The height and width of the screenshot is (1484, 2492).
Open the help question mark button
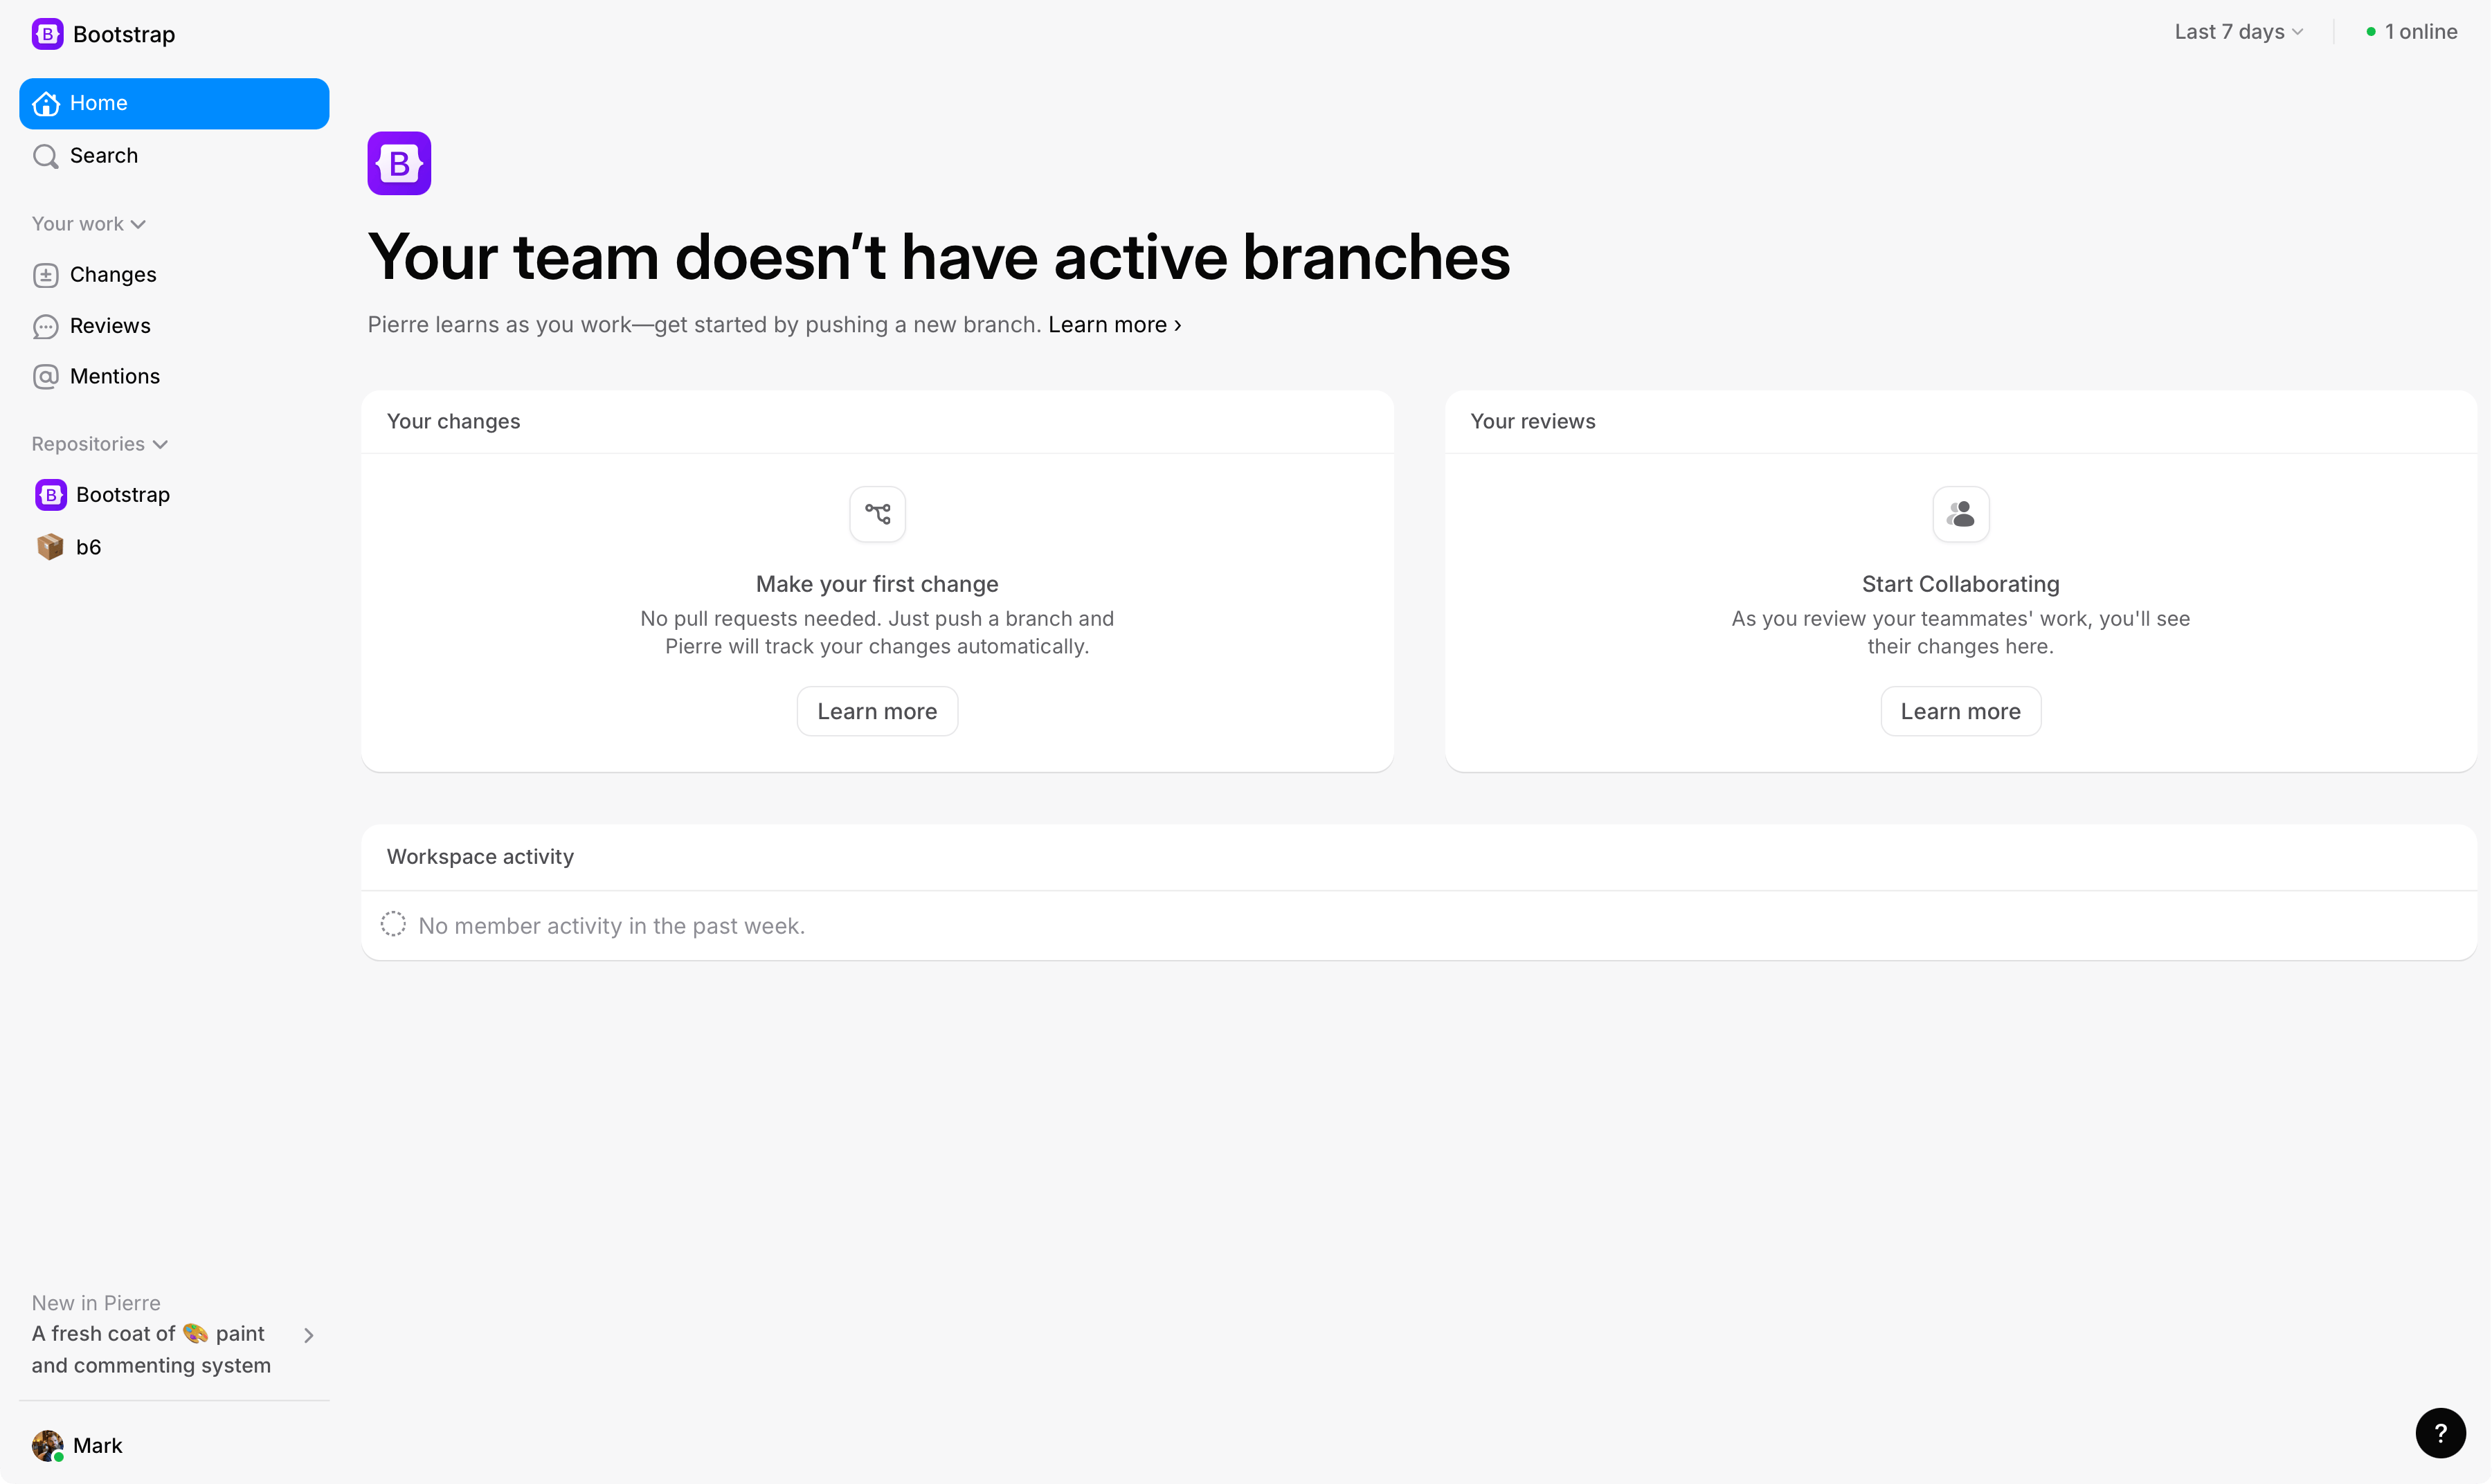pos(2440,1433)
